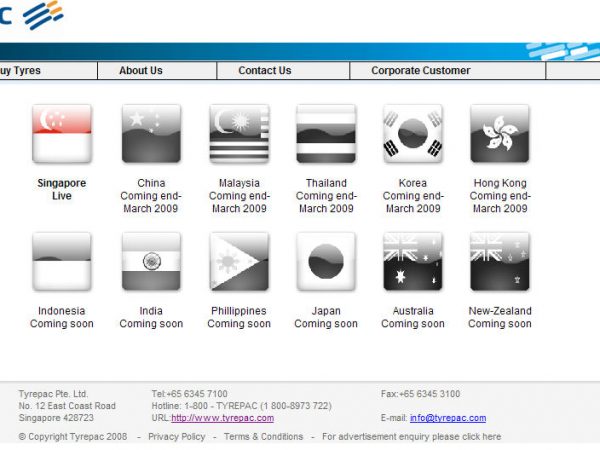The image size is (600, 450).
Task: Click 'No. 12 East Coast Road' address
Action: pos(67,406)
